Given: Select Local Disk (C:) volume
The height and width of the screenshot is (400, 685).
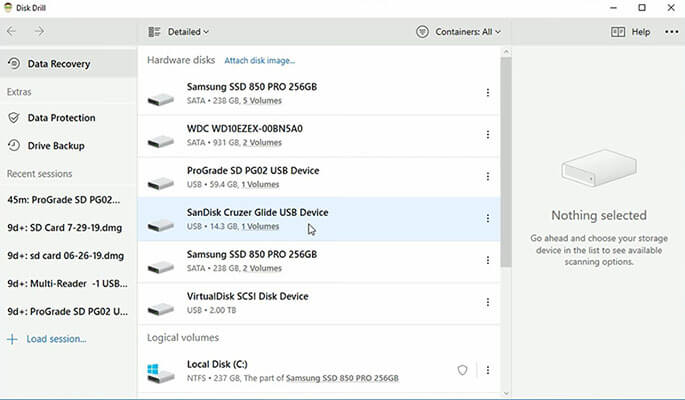Looking at the screenshot, I should pos(319,371).
